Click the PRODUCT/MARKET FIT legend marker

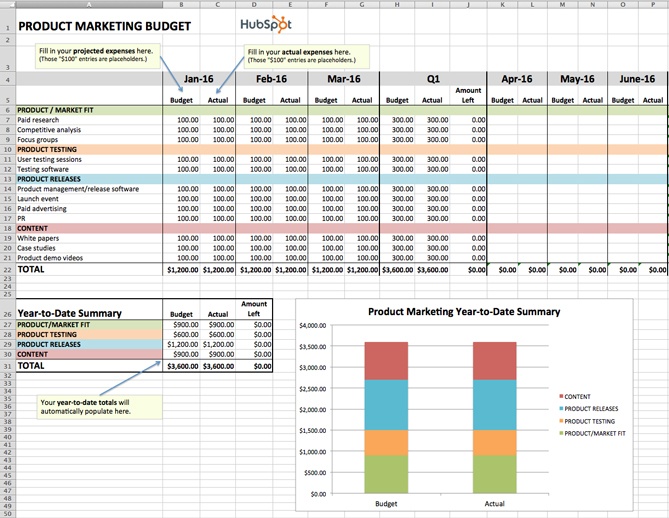(x=562, y=433)
